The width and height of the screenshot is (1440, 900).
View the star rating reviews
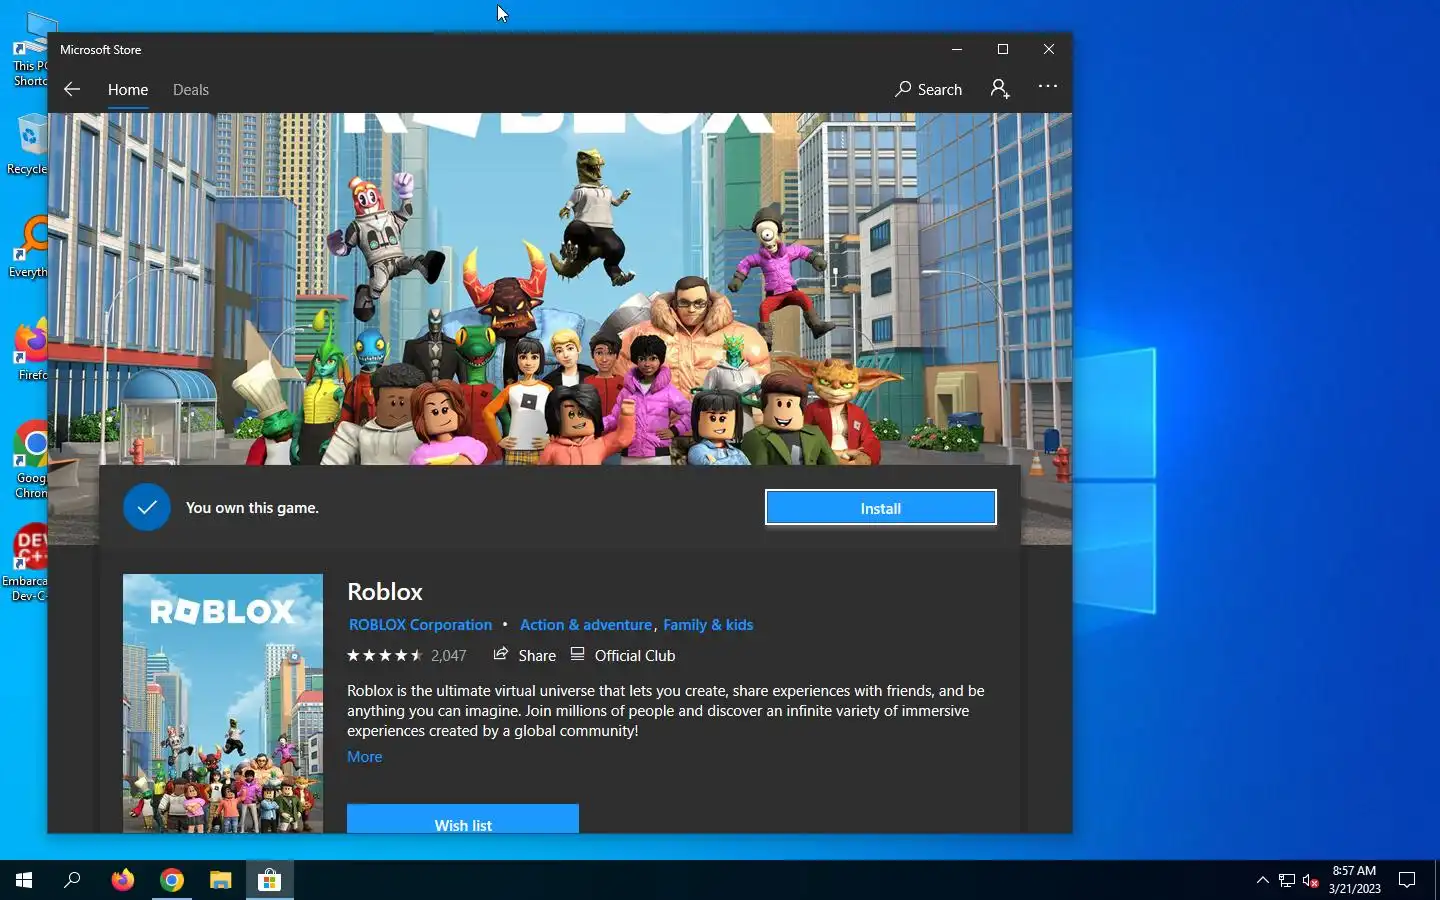pos(384,656)
